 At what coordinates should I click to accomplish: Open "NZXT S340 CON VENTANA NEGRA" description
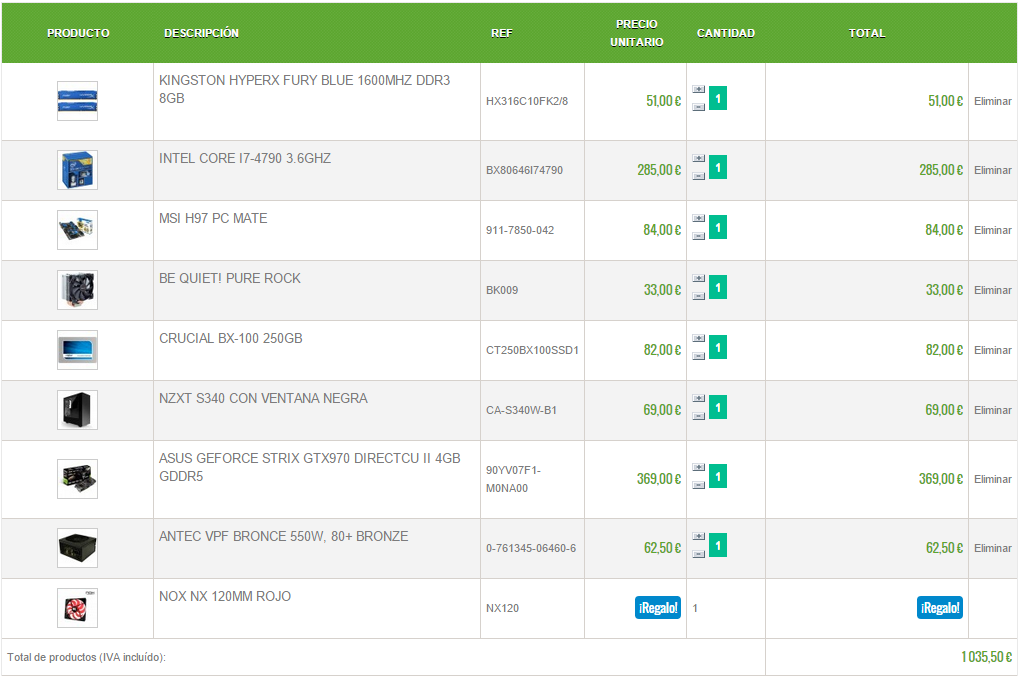click(x=263, y=398)
